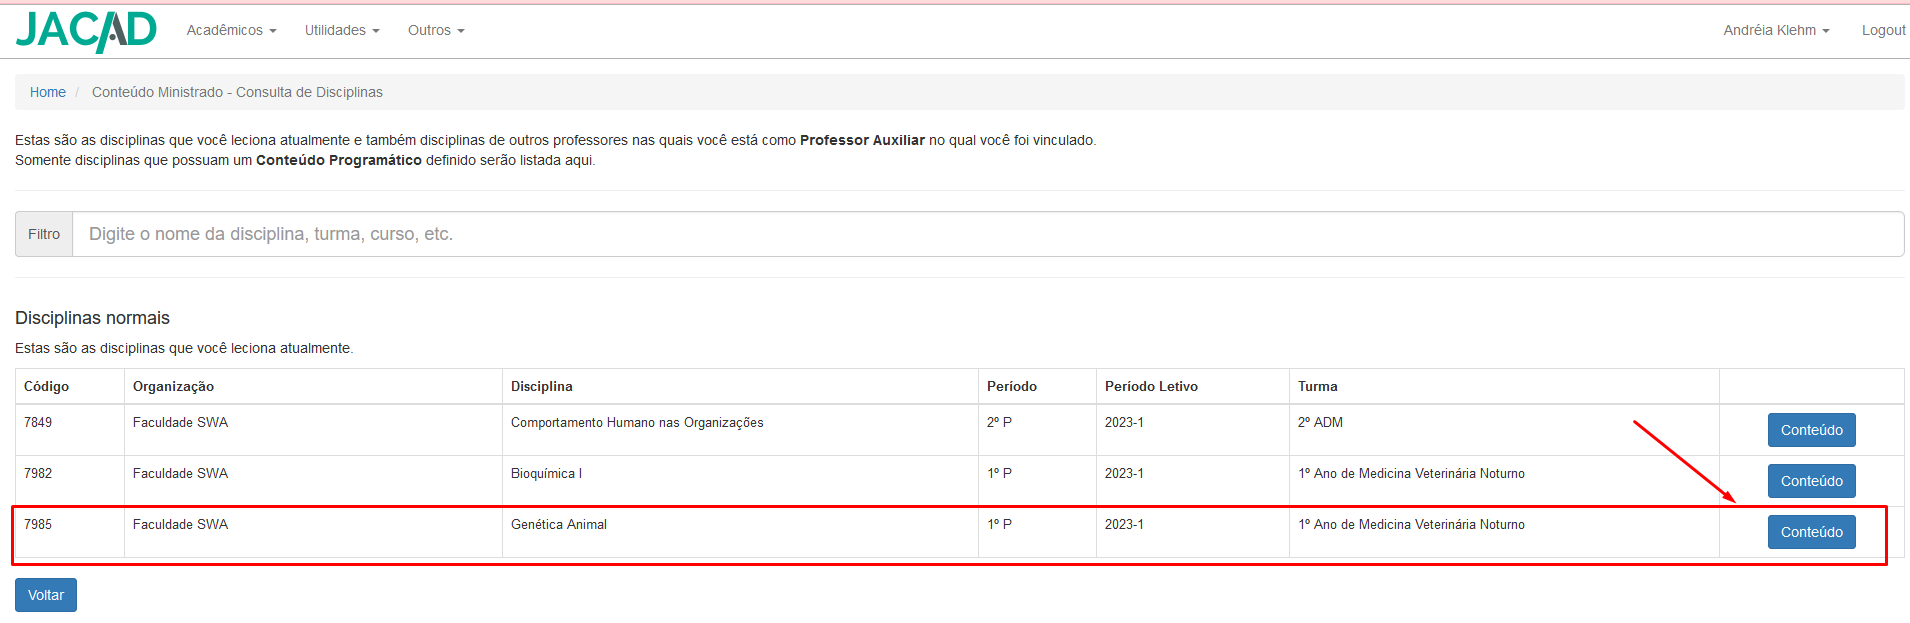Click the Bioquímica I discipline name
This screenshot has width=1910, height=623.
[x=546, y=474]
